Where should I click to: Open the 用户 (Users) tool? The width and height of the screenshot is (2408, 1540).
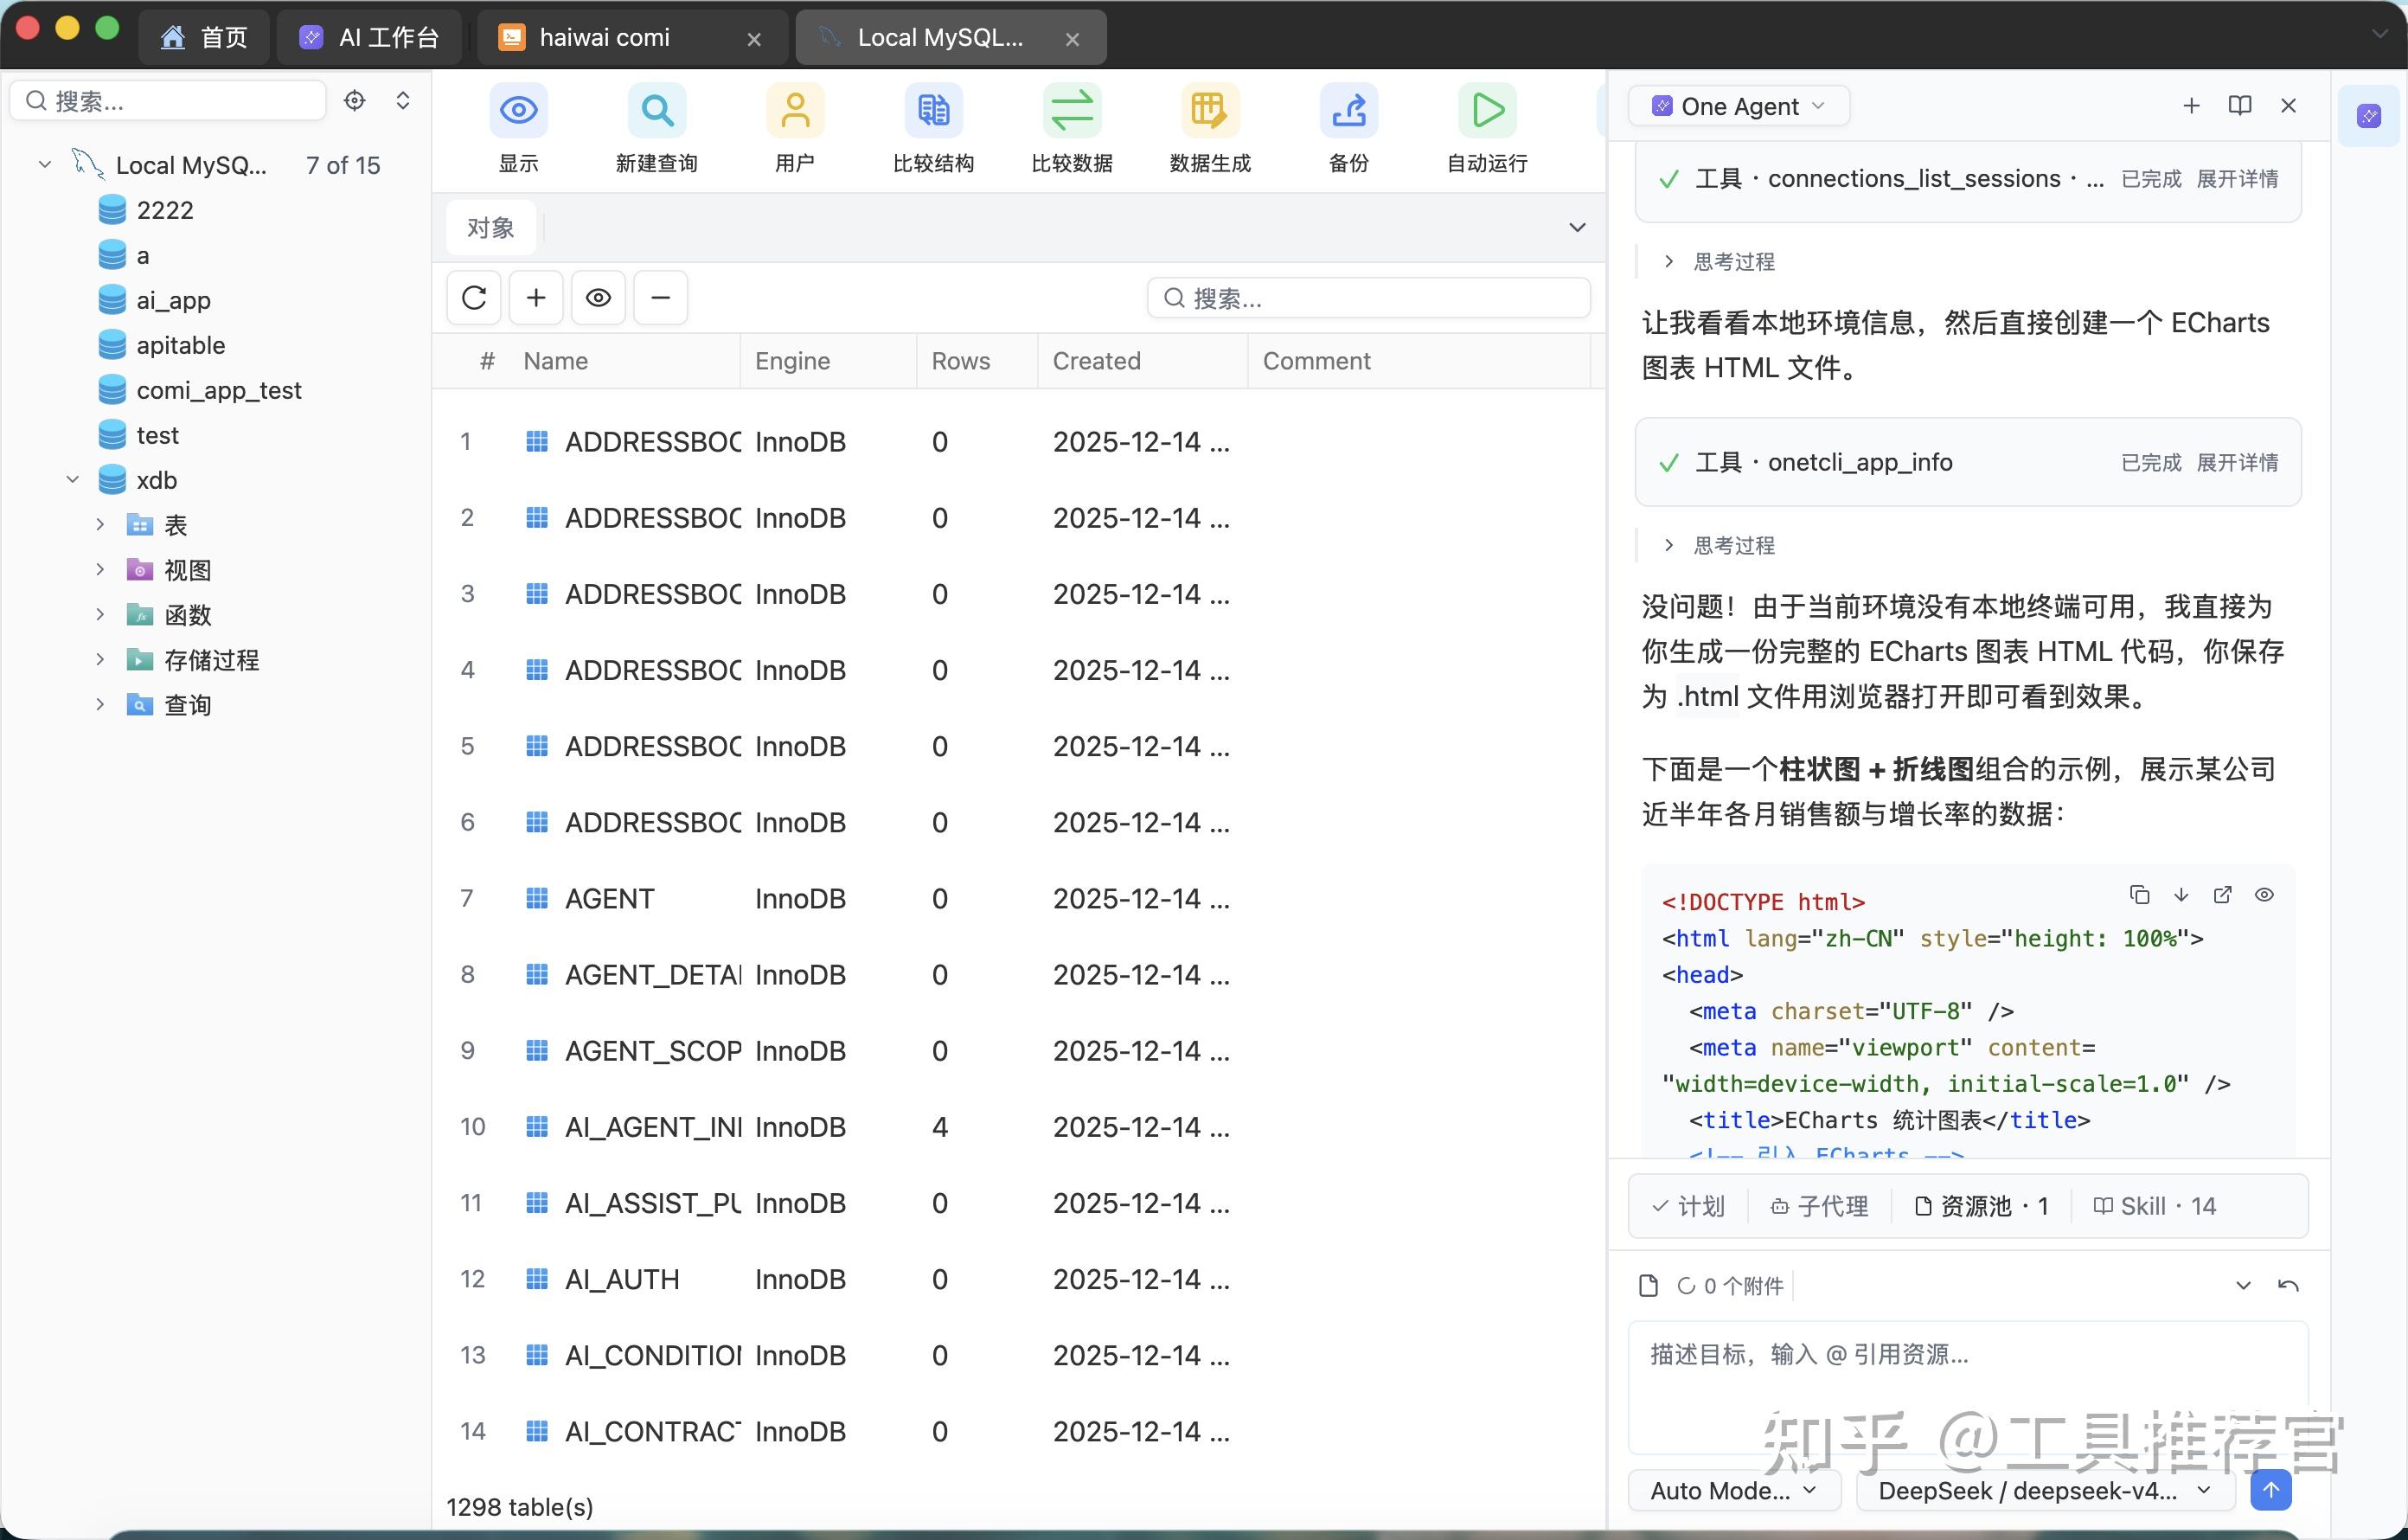pyautogui.click(x=795, y=111)
